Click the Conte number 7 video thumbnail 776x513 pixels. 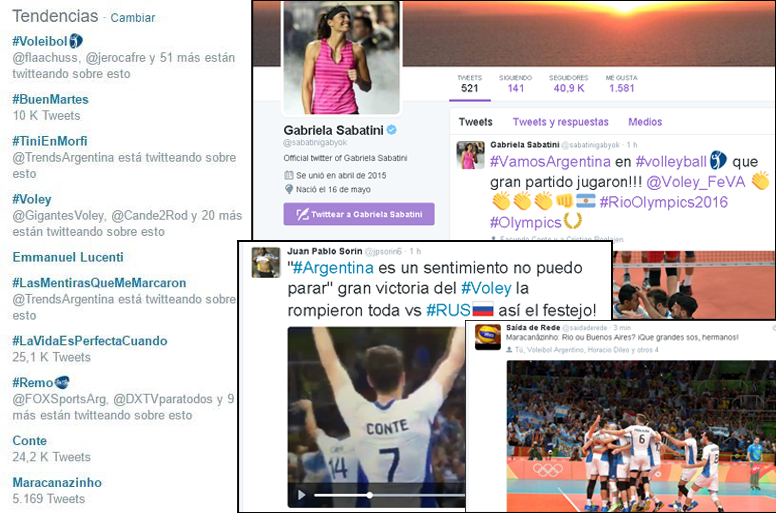376,417
